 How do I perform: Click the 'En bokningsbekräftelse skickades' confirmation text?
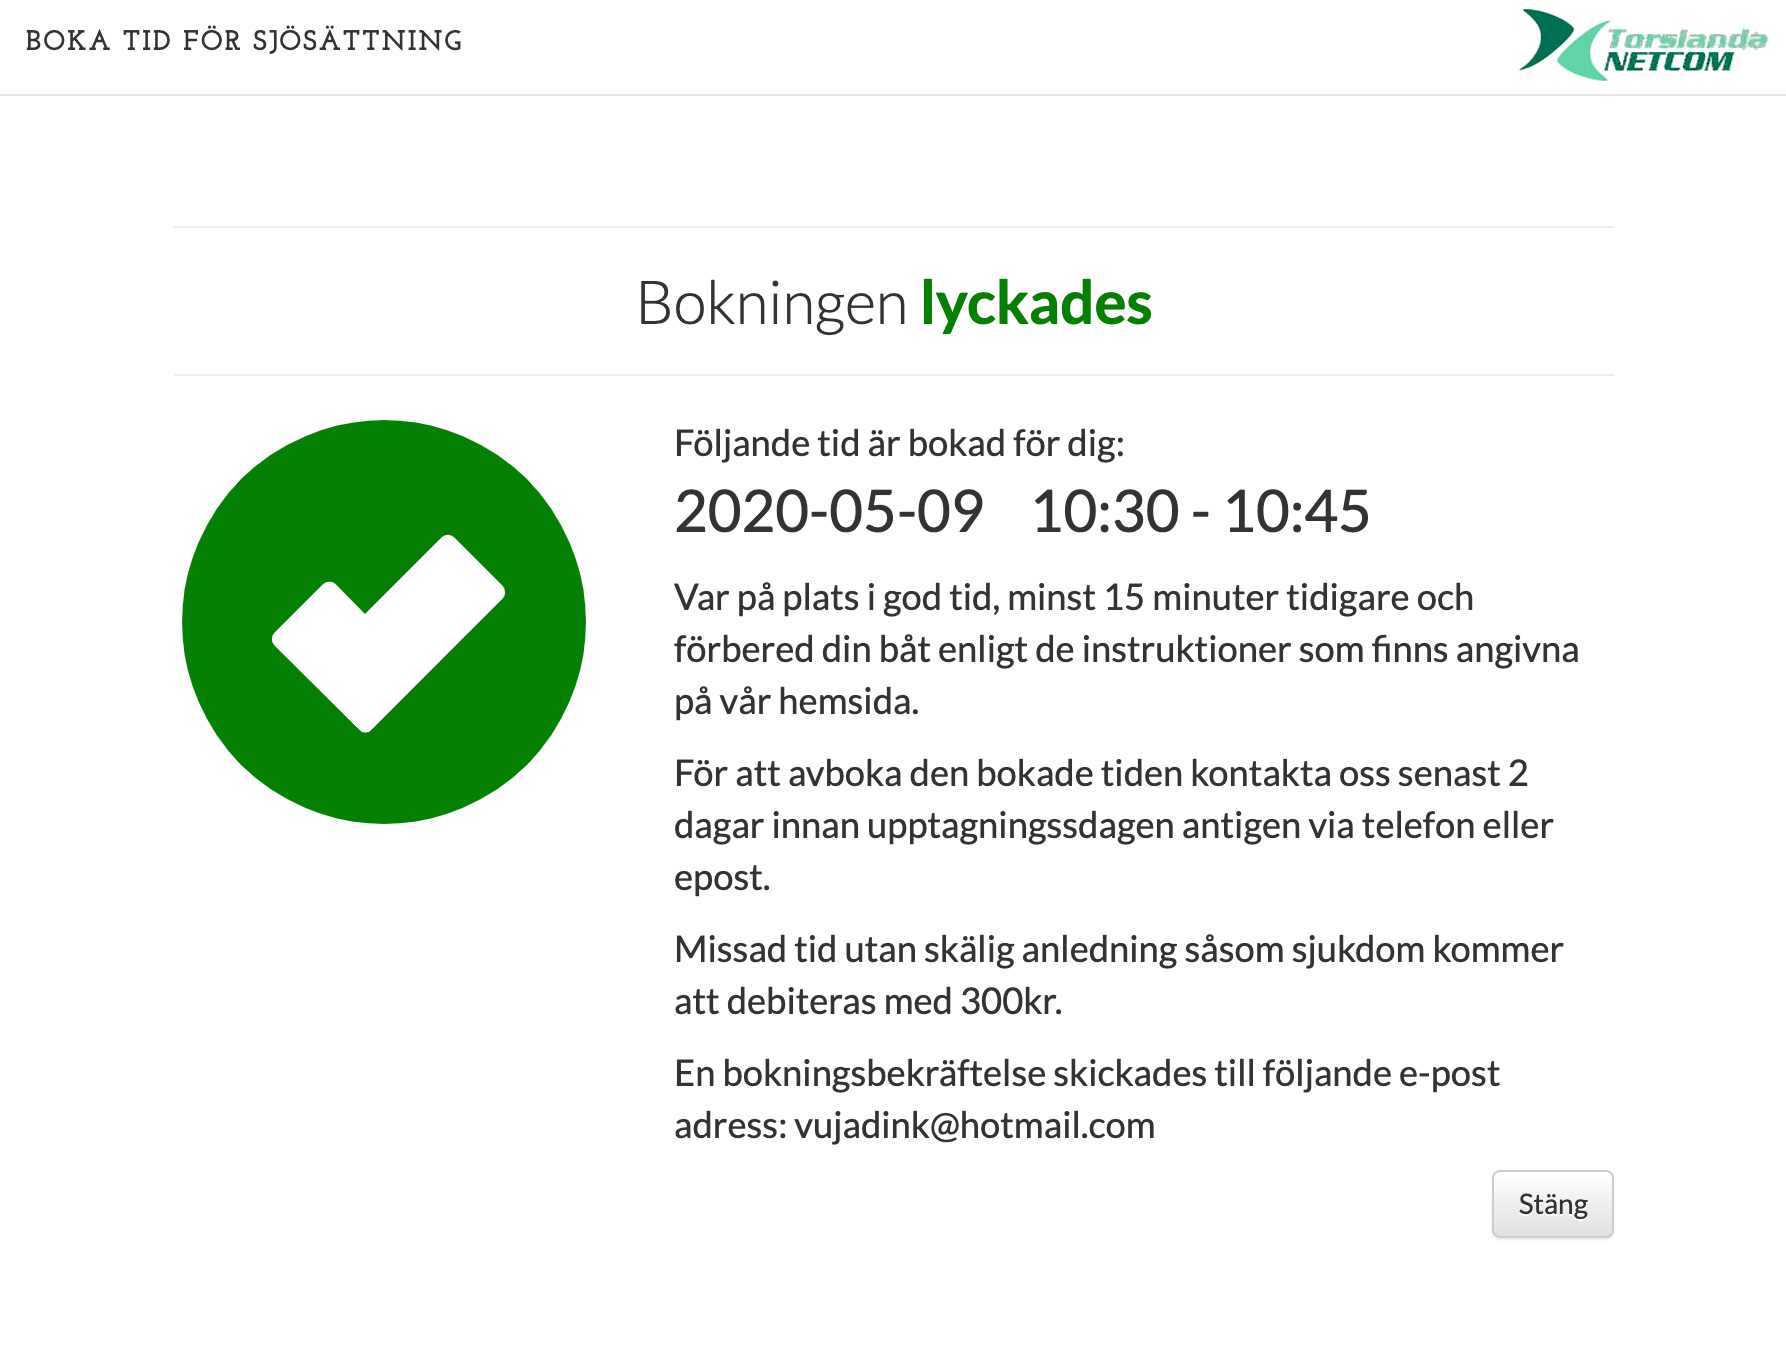[1087, 1099]
